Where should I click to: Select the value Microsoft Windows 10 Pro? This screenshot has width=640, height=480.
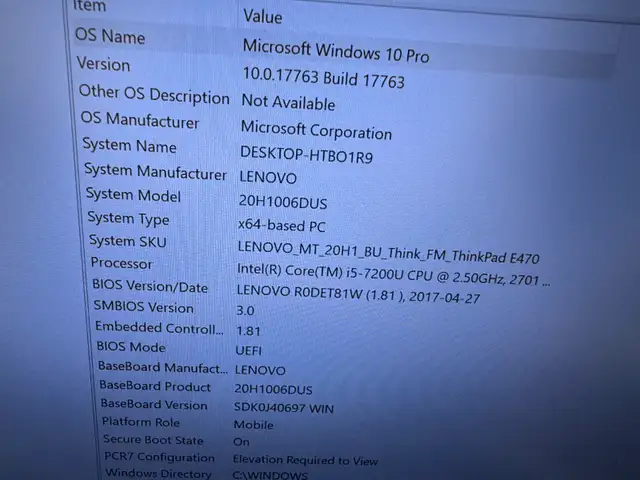click(x=336, y=51)
